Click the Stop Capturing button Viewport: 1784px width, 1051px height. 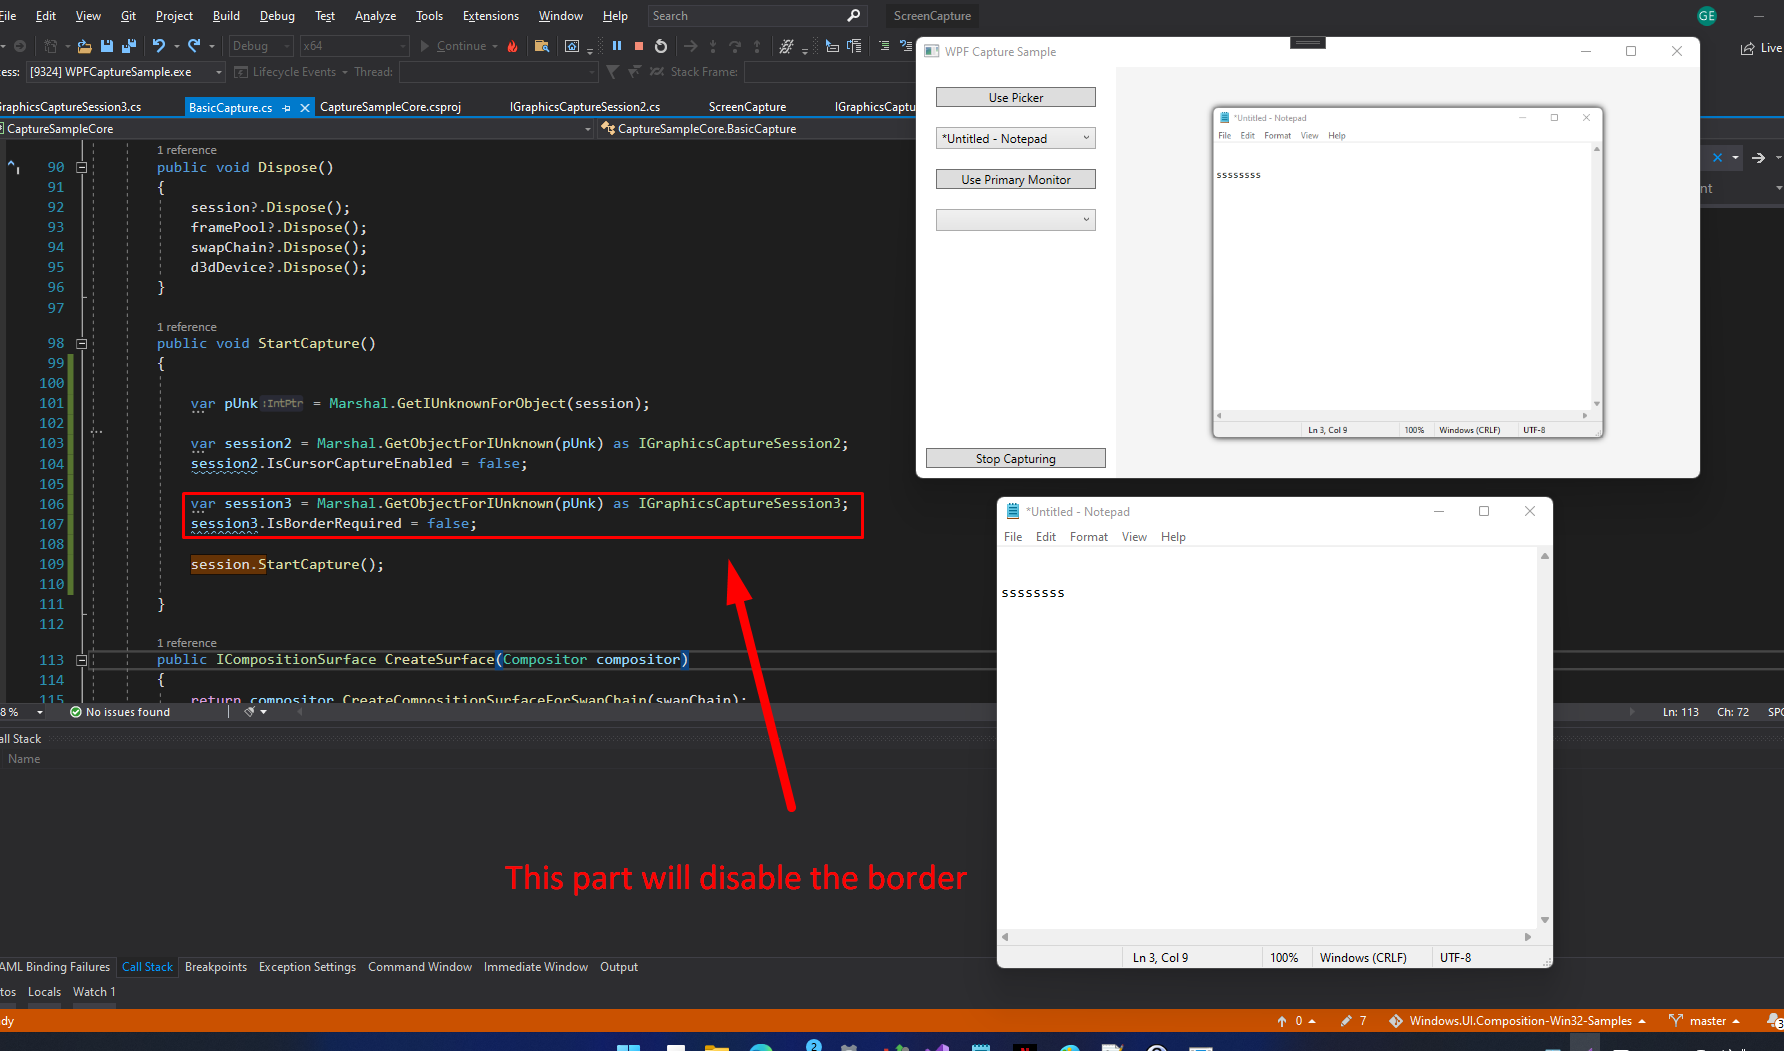click(1016, 459)
